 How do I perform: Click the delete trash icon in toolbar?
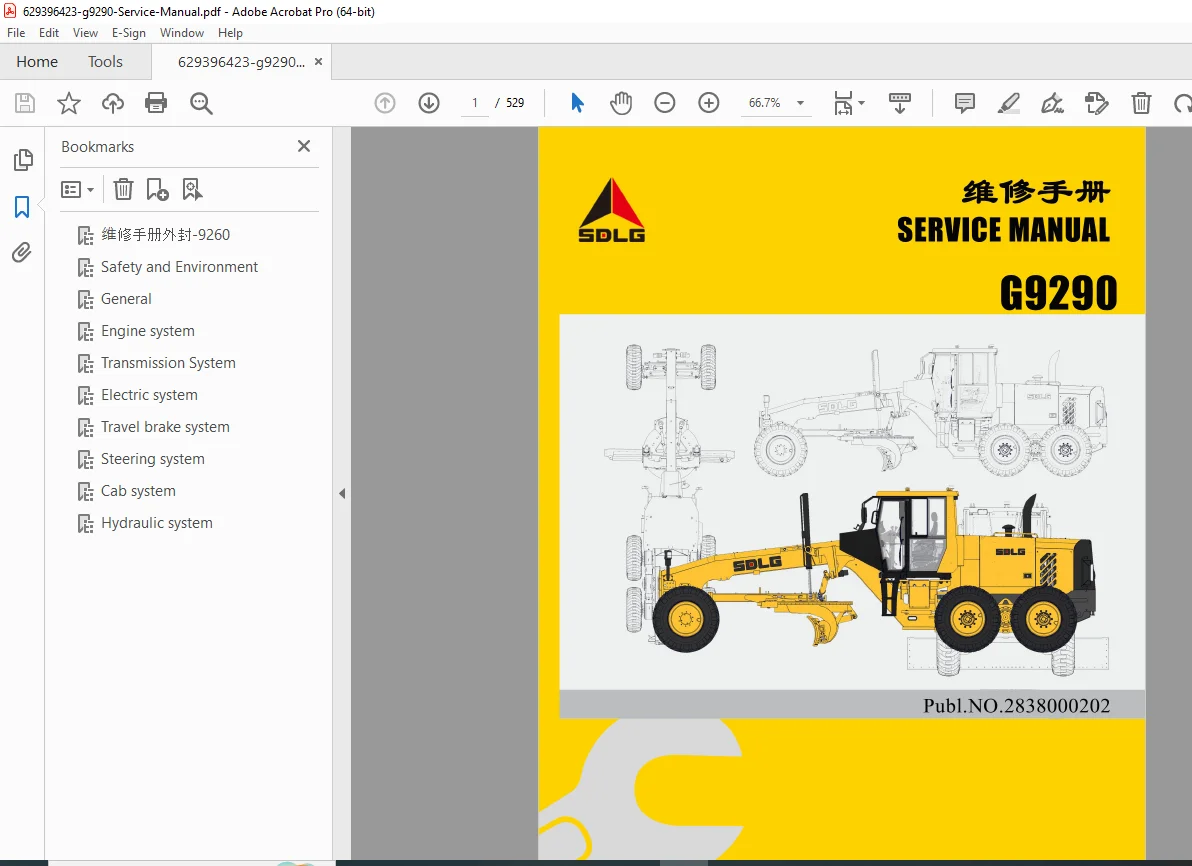pos(1141,103)
